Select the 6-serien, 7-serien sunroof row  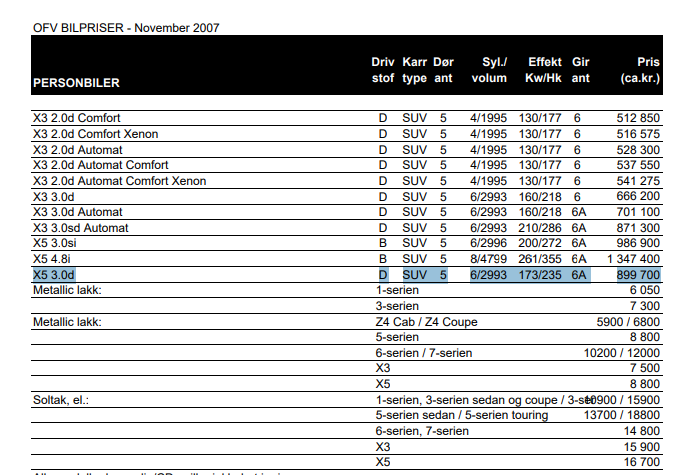coord(421,430)
